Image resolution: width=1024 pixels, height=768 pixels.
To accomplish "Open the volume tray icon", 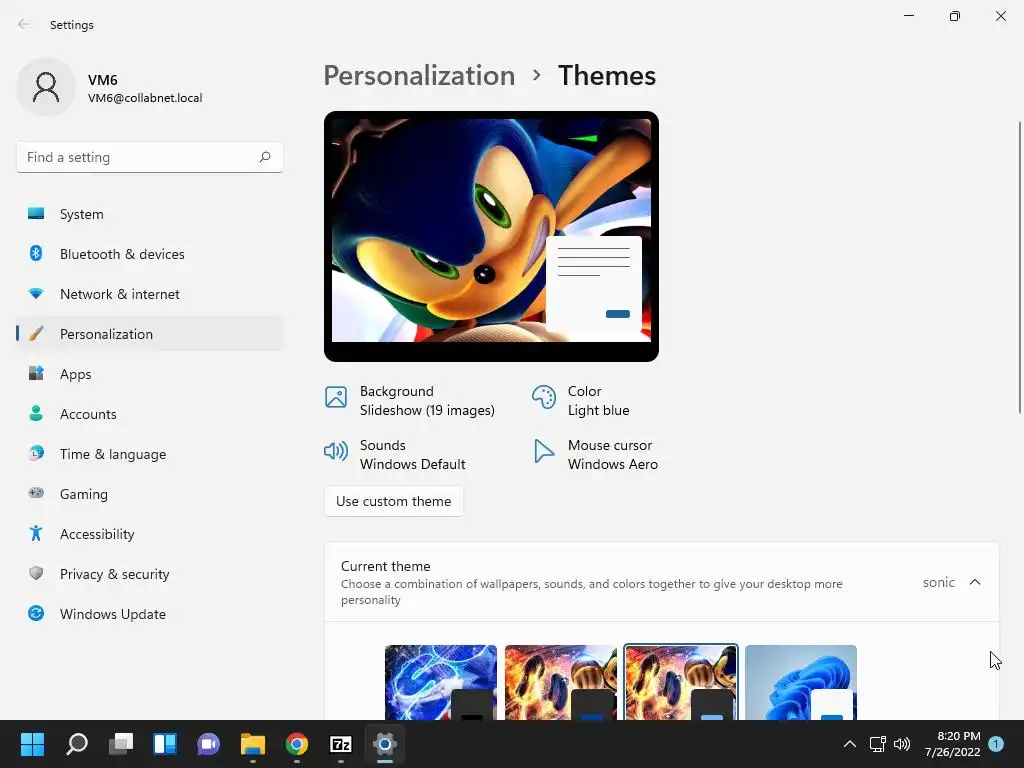I will (902, 744).
